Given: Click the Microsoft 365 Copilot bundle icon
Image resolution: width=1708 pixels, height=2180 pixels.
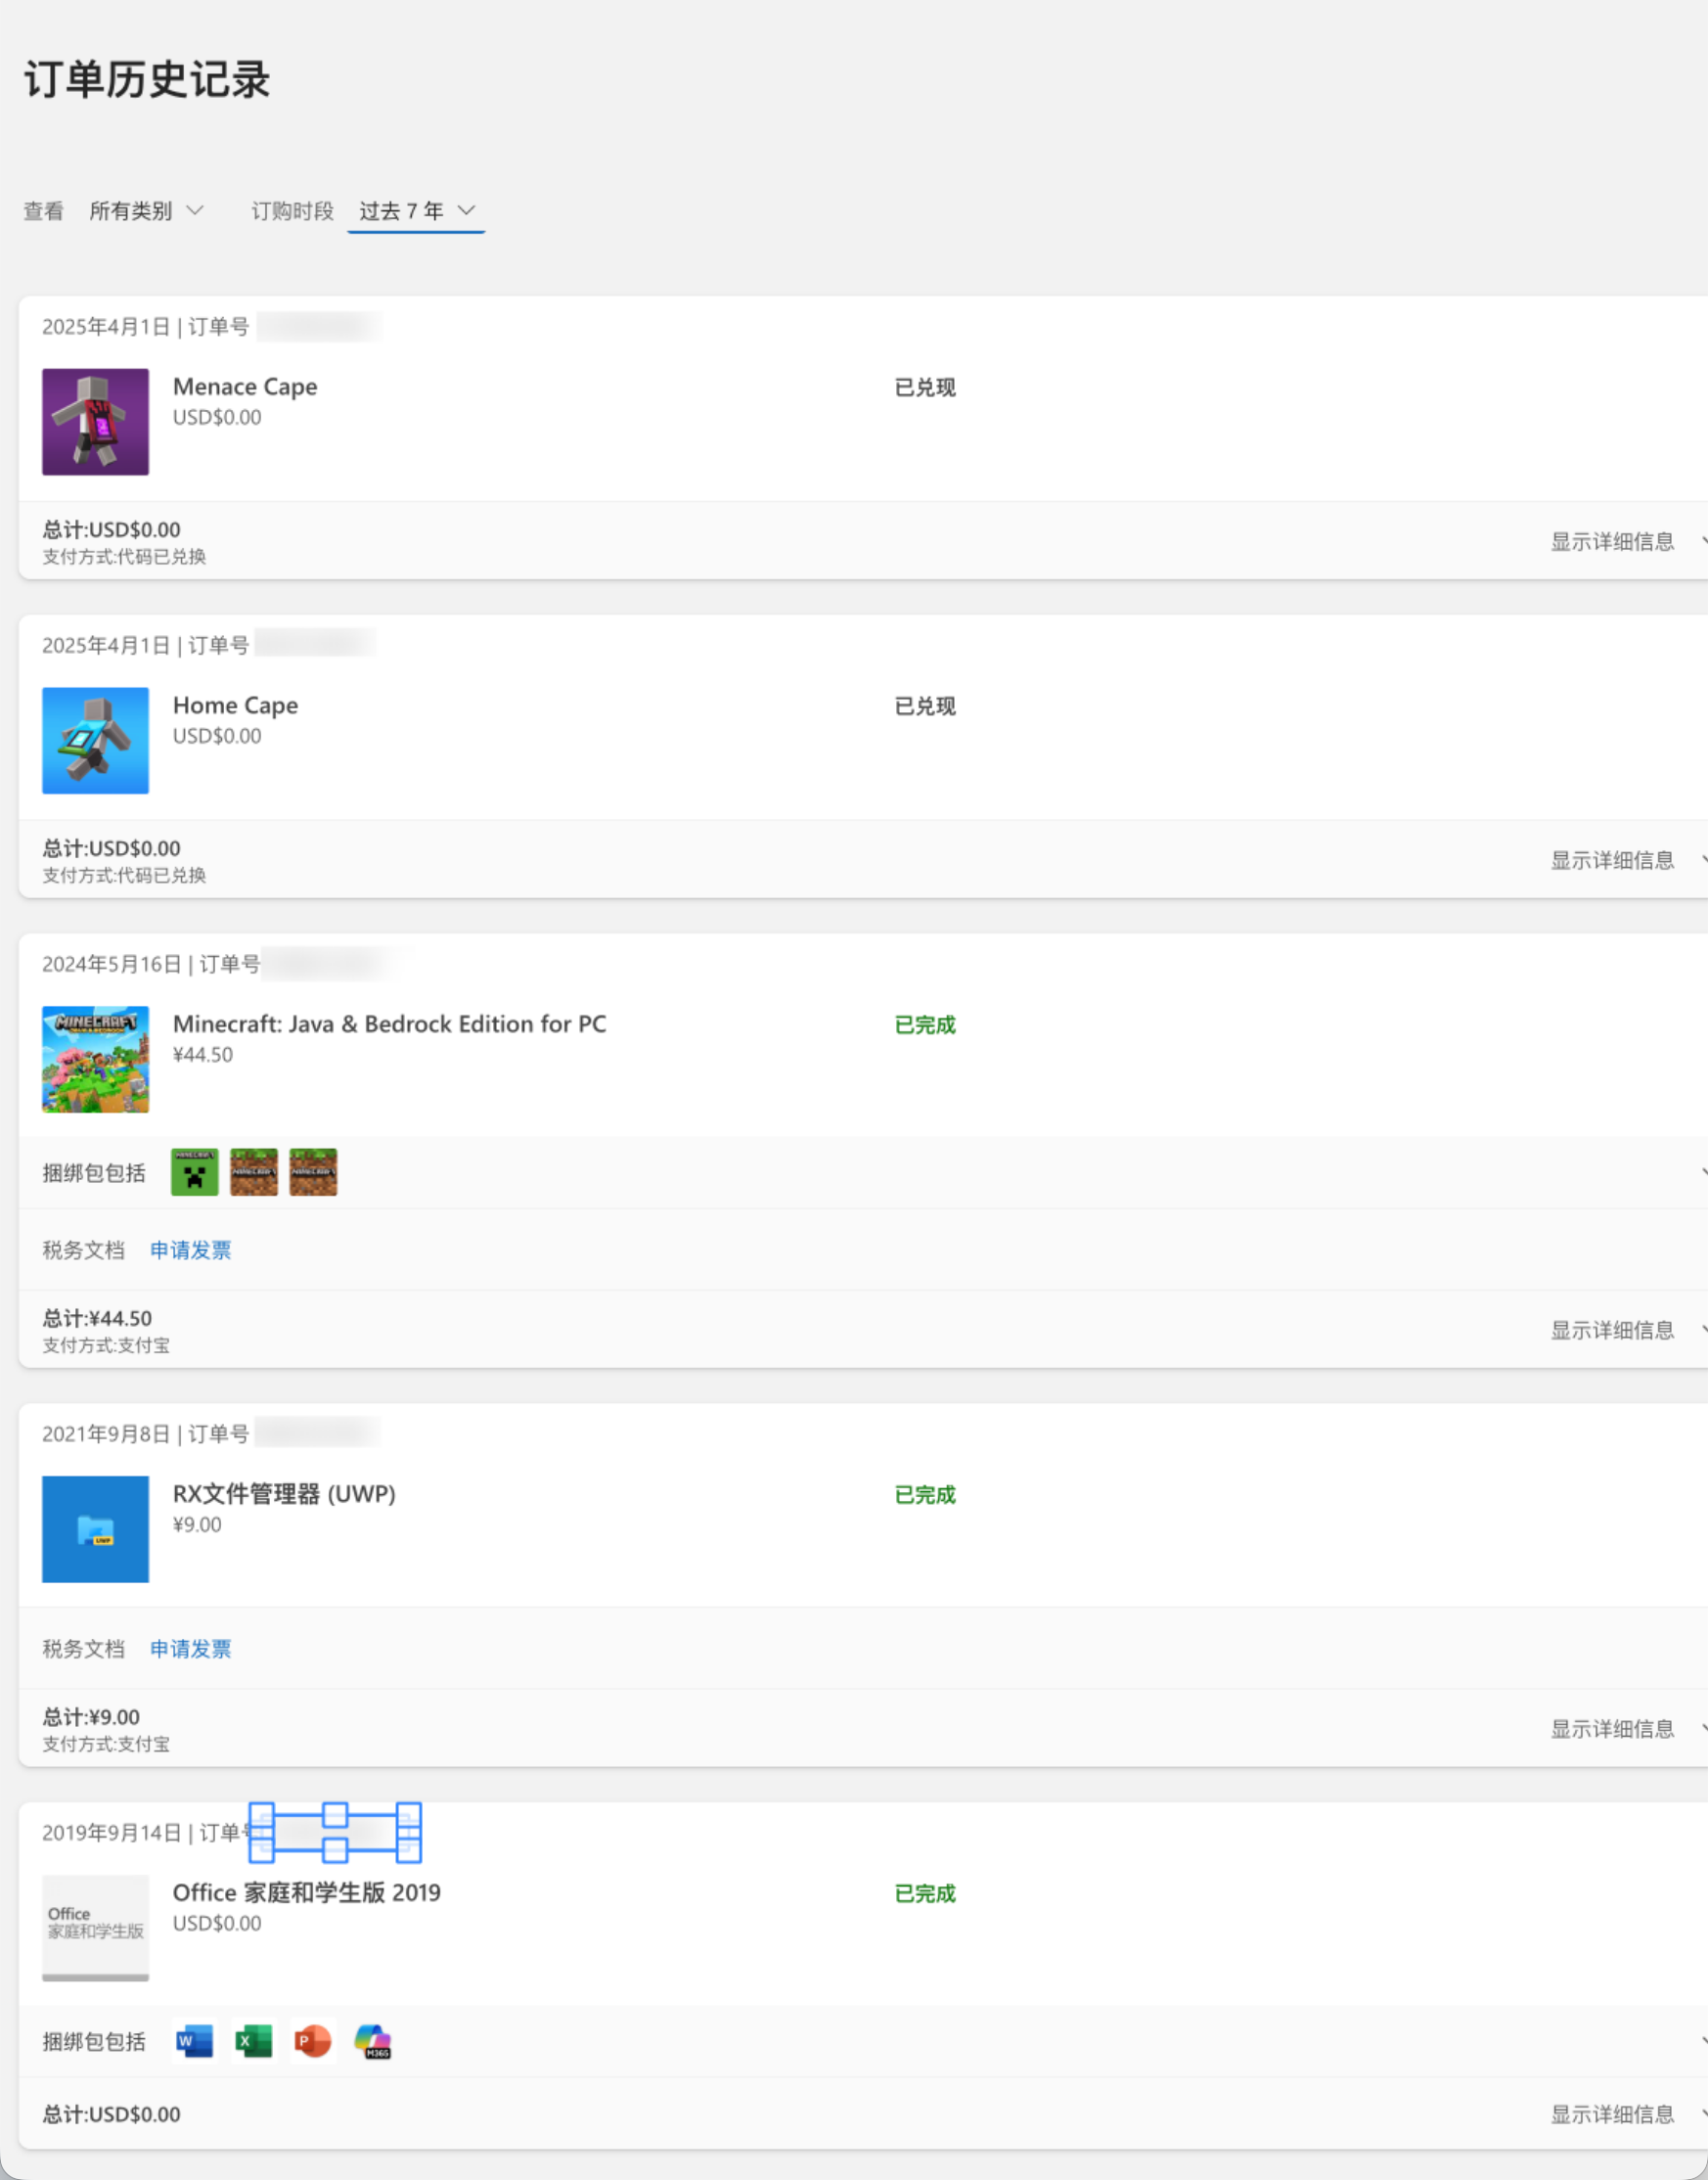Looking at the screenshot, I should click(x=373, y=2041).
